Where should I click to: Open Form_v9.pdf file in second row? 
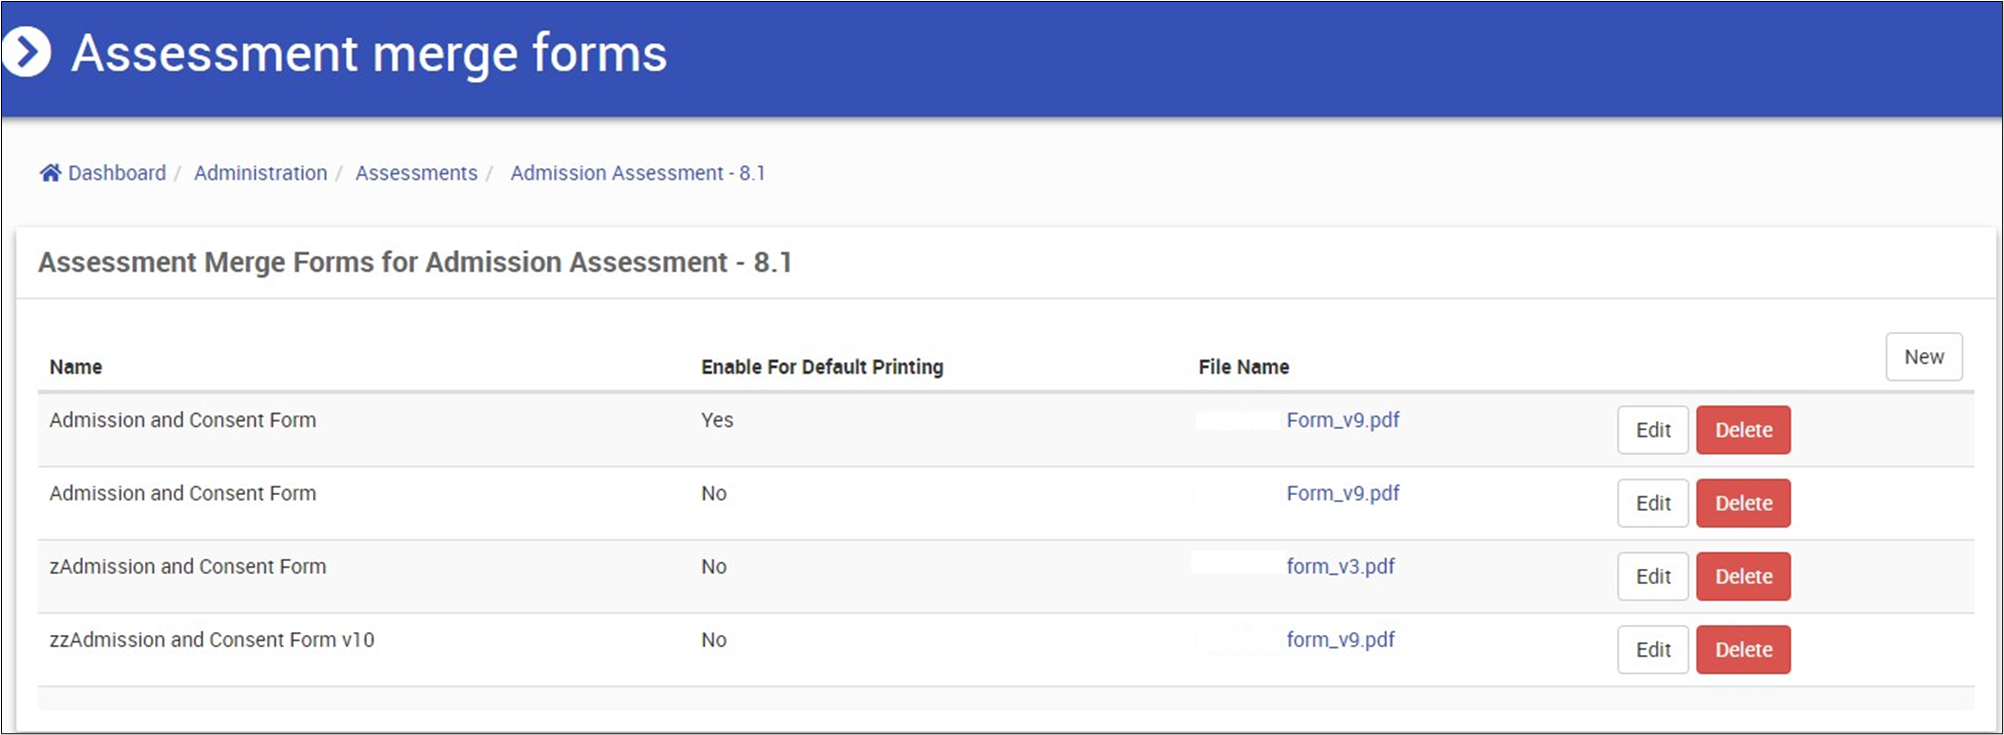tap(1342, 493)
